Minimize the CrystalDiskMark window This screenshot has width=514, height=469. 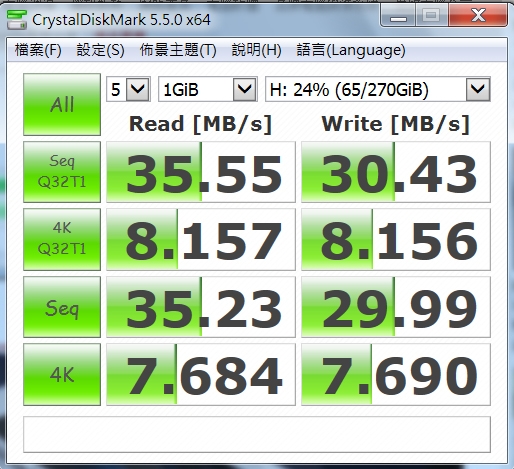(x=398, y=15)
